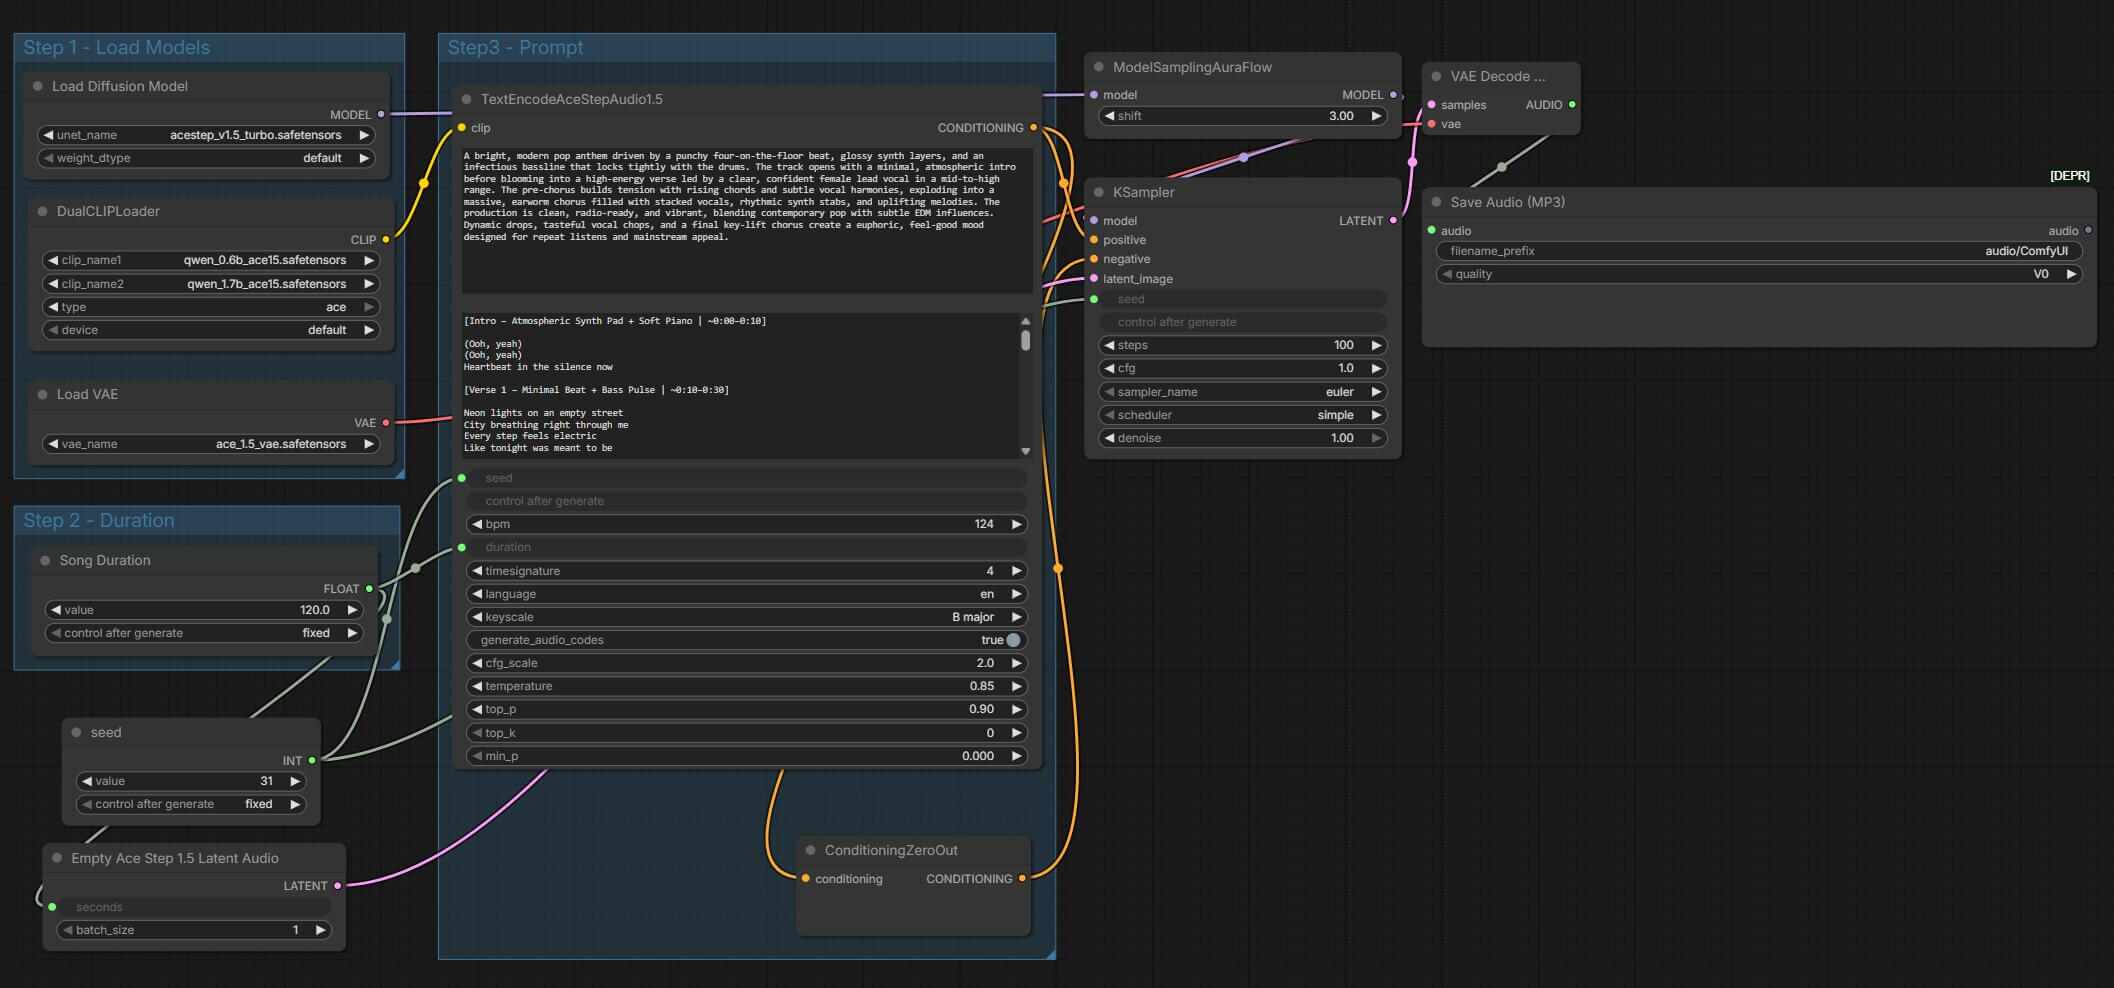Change seed control after generate fixed option
Image resolution: width=2114 pixels, height=988 pixels.
pyautogui.click(x=192, y=804)
